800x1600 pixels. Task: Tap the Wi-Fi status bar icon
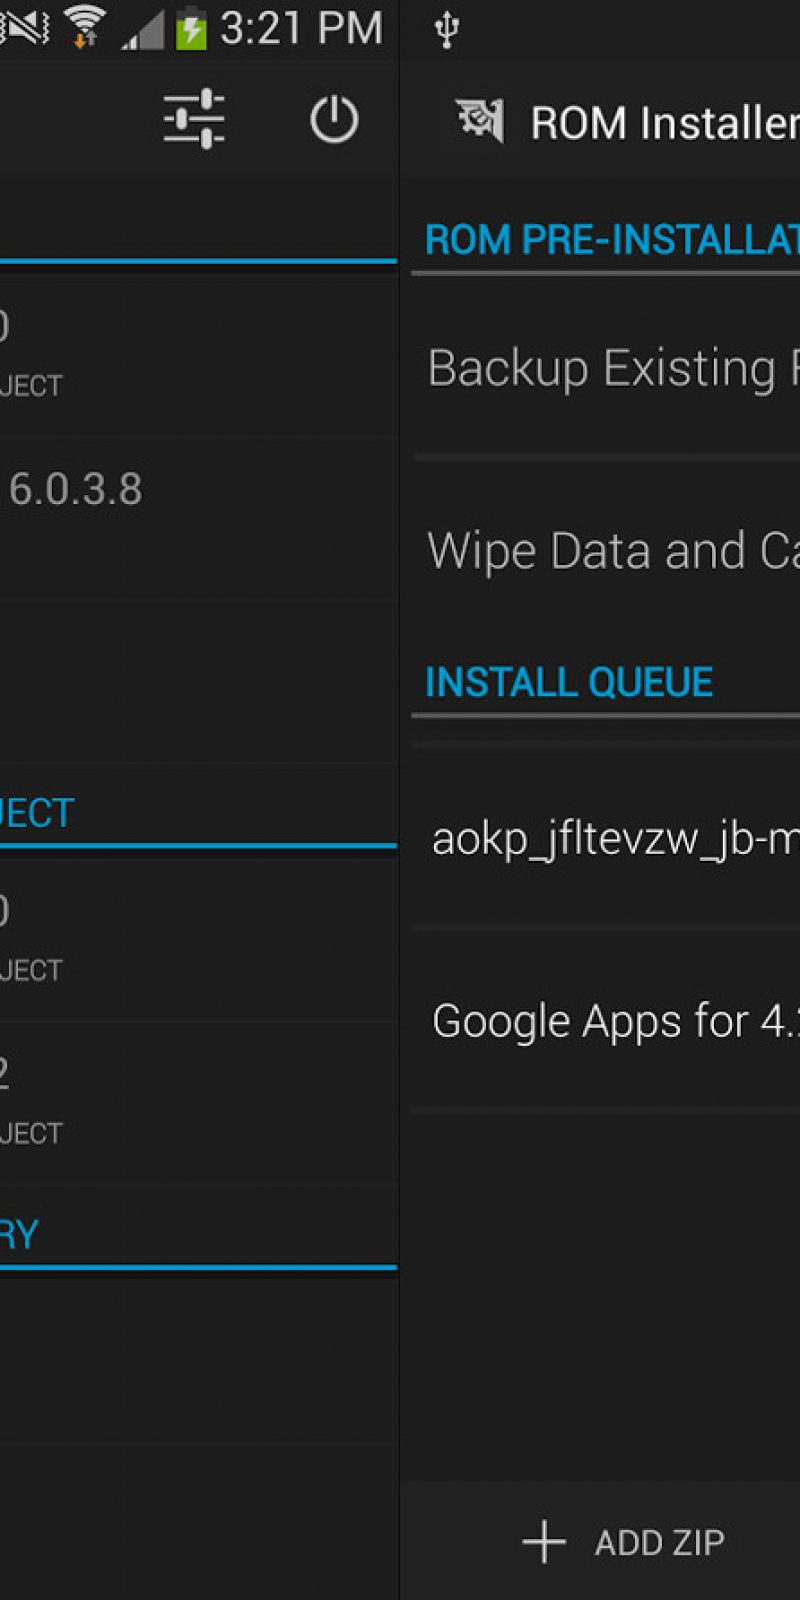click(84, 27)
